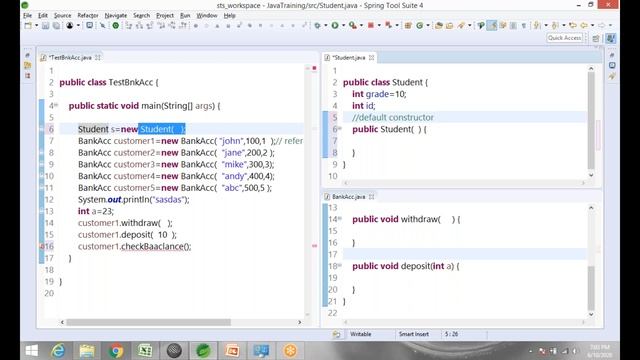Collapse the main method fold on line 4

pos(56,105)
